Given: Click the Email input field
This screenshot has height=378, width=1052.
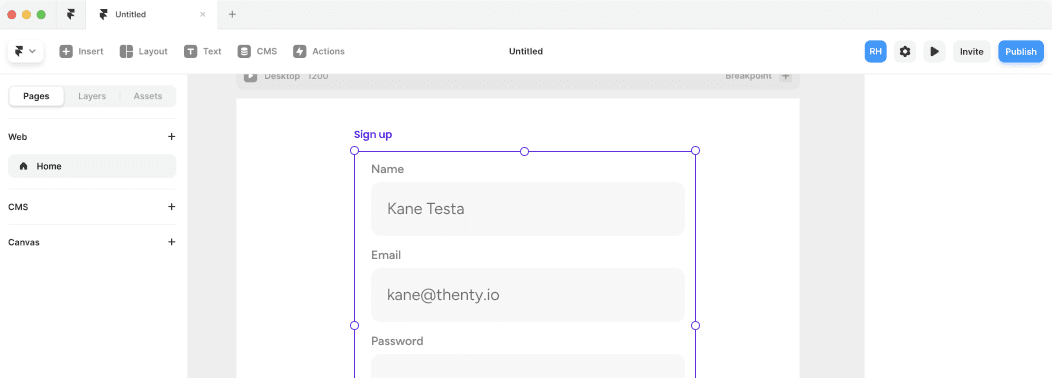Looking at the screenshot, I should click(x=528, y=295).
